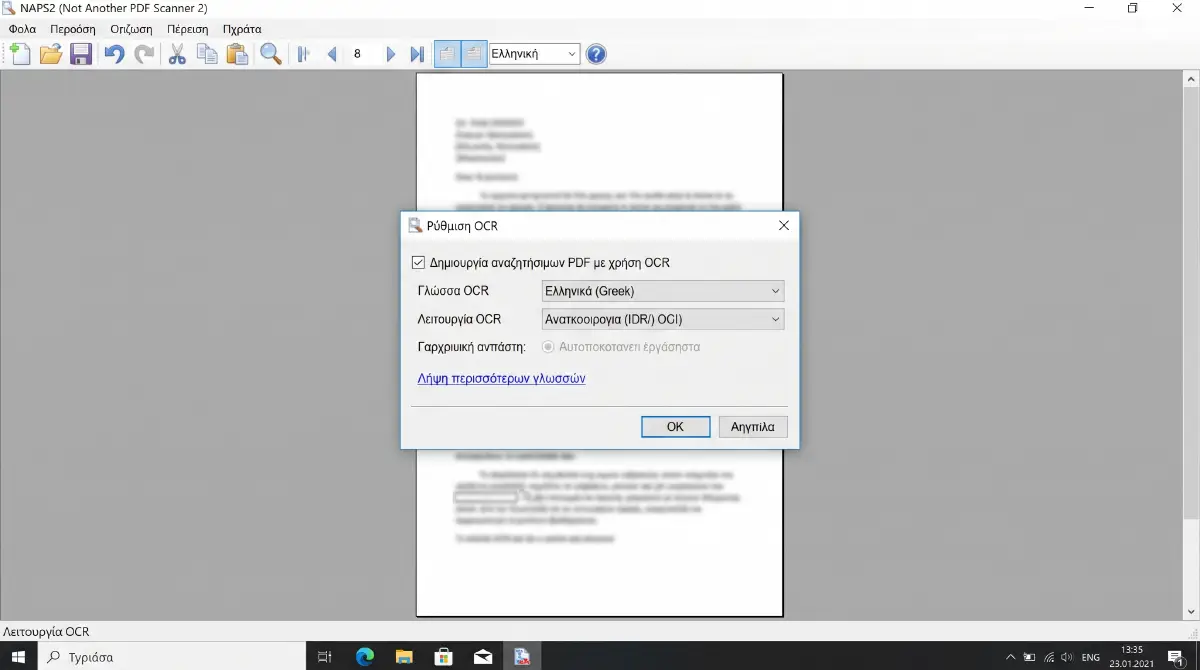The width and height of the screenshot is (1200, 670).
Task: Select the Αυτοποκοτανει έργάσηστα radio button
Action: pos(548,347)
